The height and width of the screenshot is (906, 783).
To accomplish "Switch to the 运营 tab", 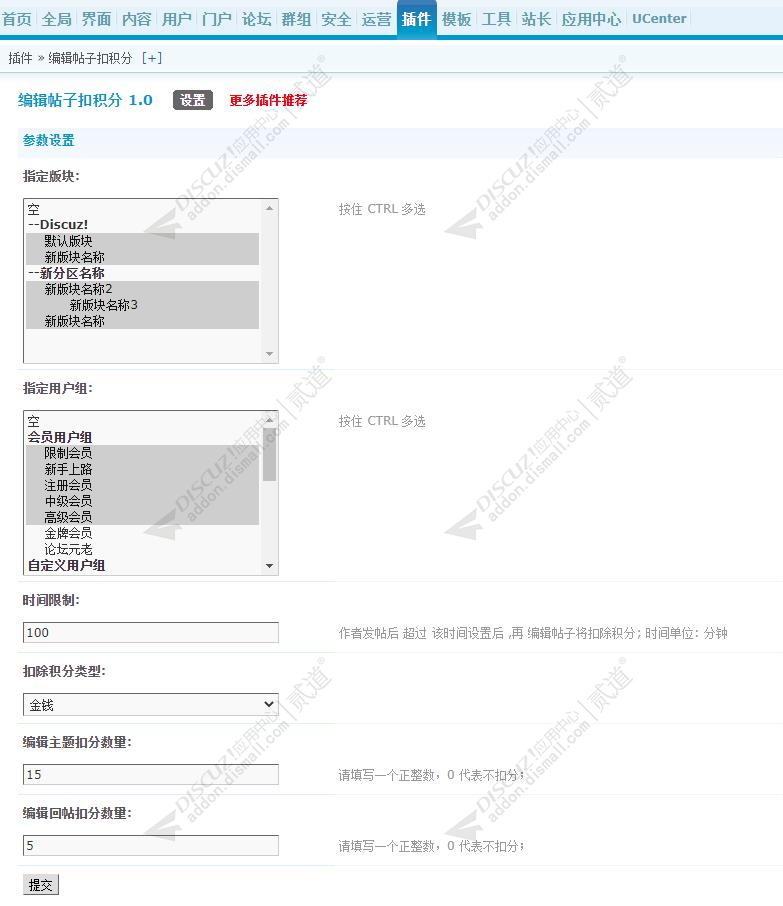I will point(376,19).
